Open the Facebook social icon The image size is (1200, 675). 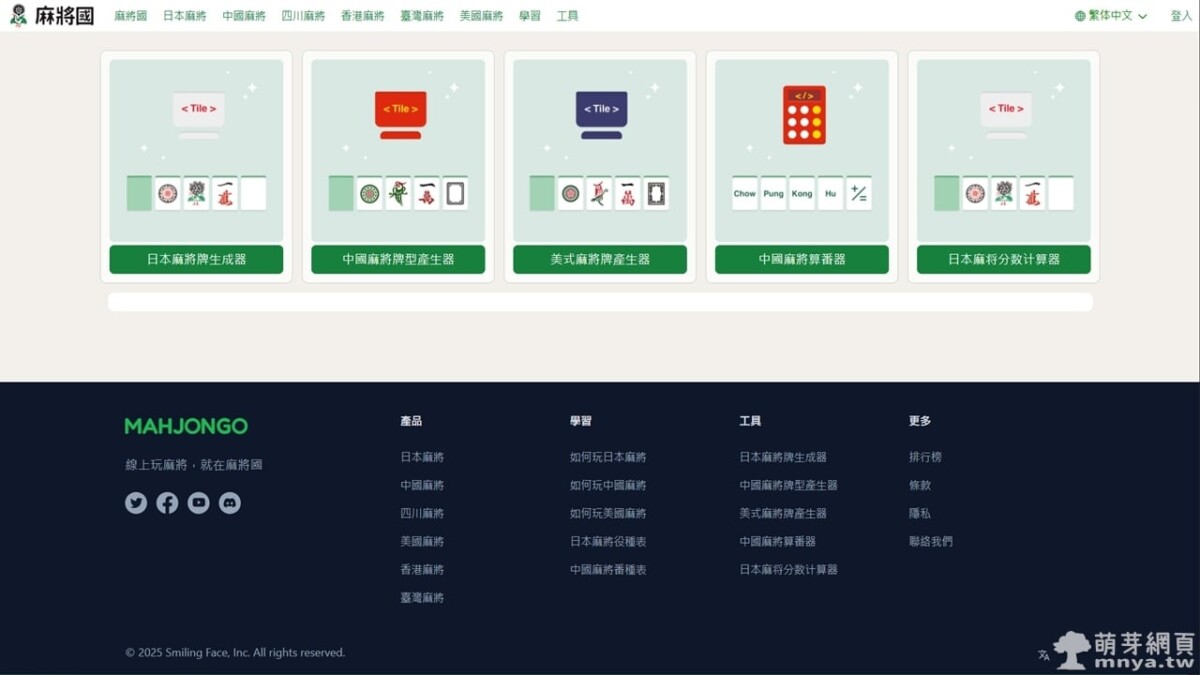pyautogui.click(x=167, y=503)
